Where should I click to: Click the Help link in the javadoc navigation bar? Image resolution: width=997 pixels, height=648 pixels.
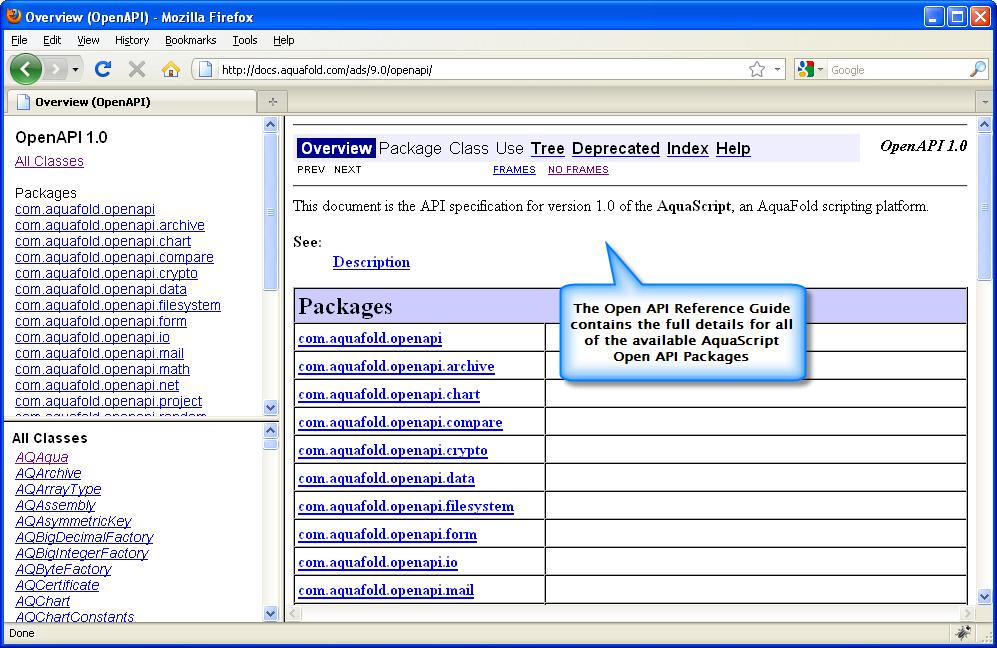point(733,148)
